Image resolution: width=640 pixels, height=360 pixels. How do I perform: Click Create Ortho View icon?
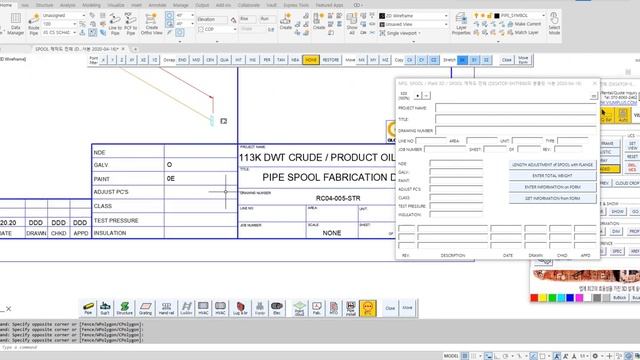[151, 24]
